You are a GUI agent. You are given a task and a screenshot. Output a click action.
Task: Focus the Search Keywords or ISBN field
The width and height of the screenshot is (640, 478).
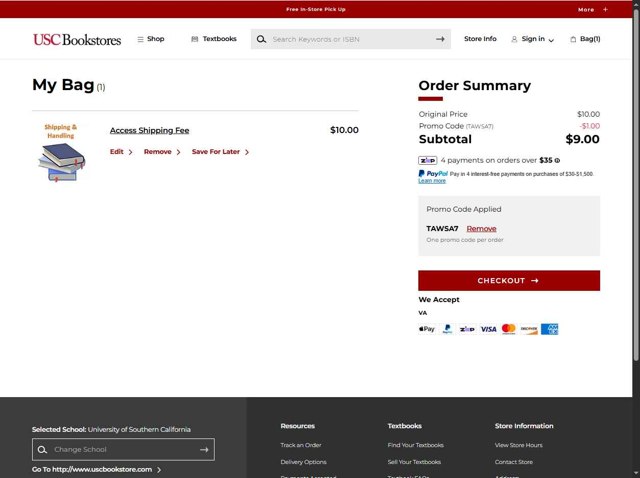coord(351,39)
